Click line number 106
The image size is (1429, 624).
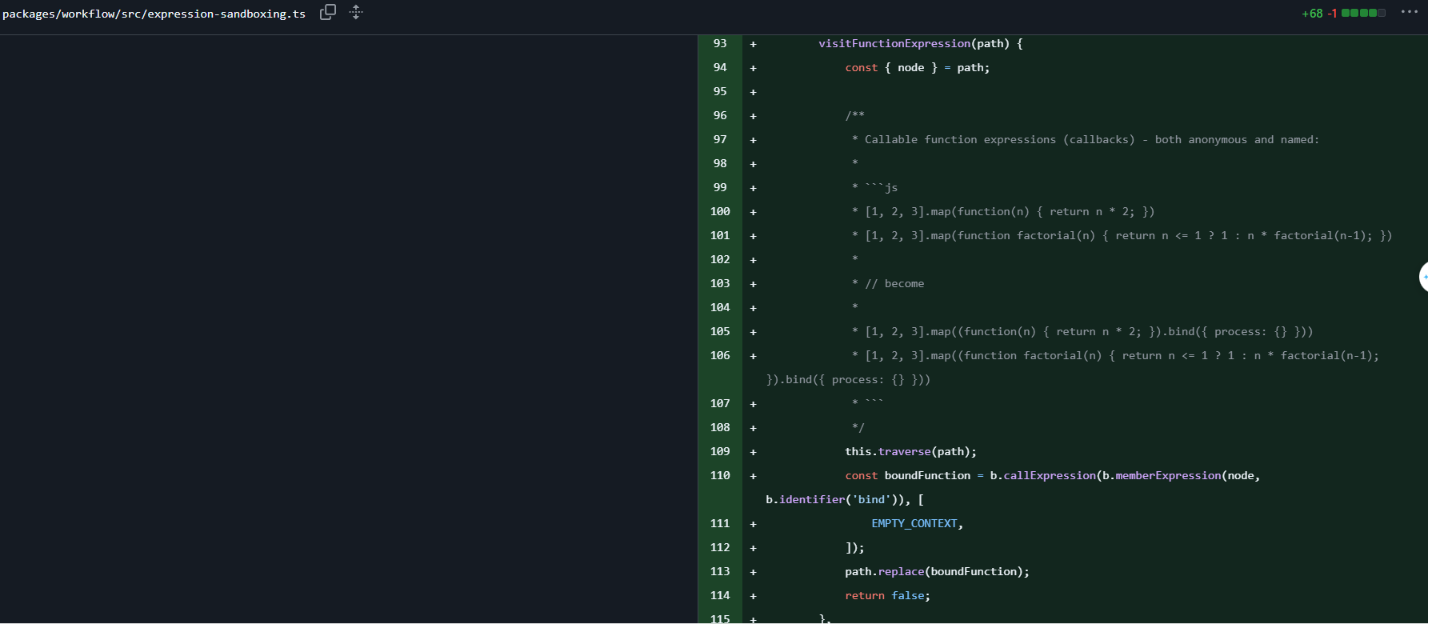(x=720, y=356)
